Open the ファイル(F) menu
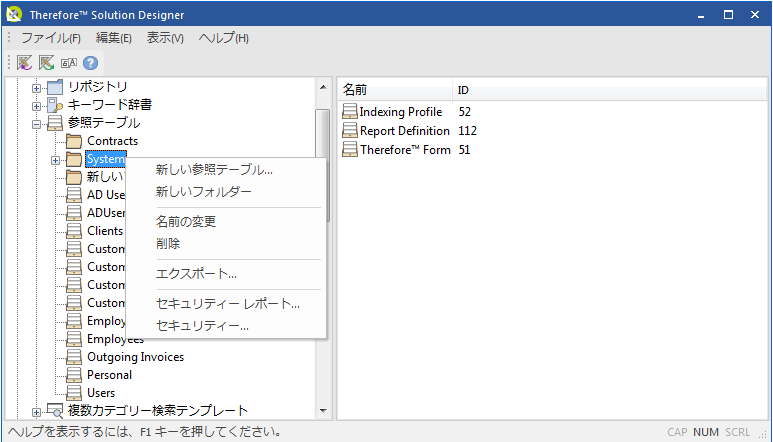The height and width of the screenshot is (442, 773). [51, 38]
